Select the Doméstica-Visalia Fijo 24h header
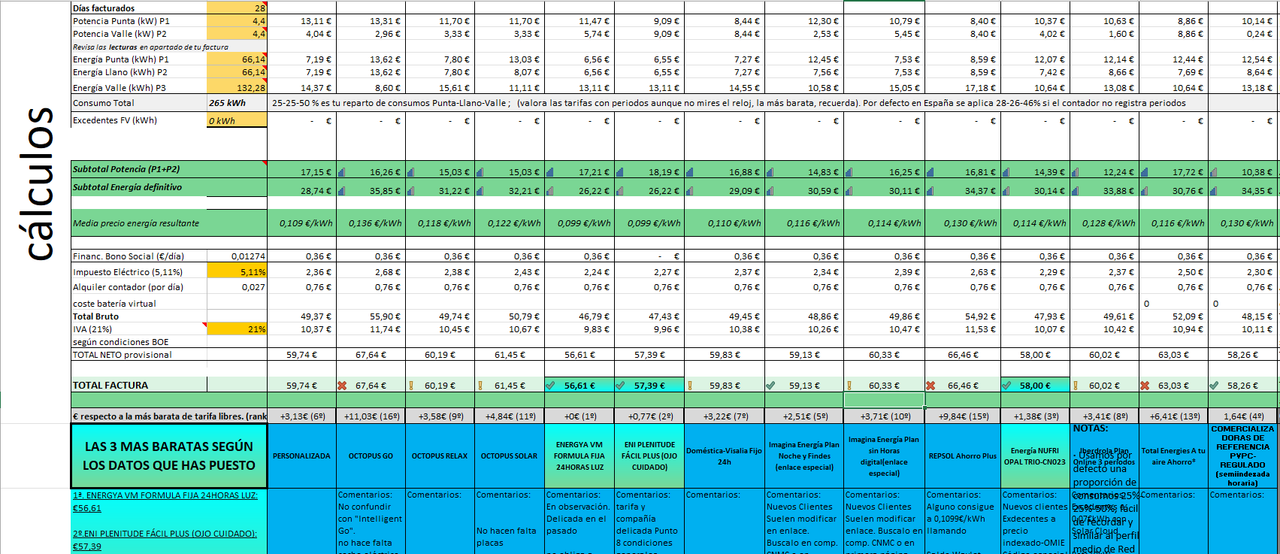 pos(724,454)
